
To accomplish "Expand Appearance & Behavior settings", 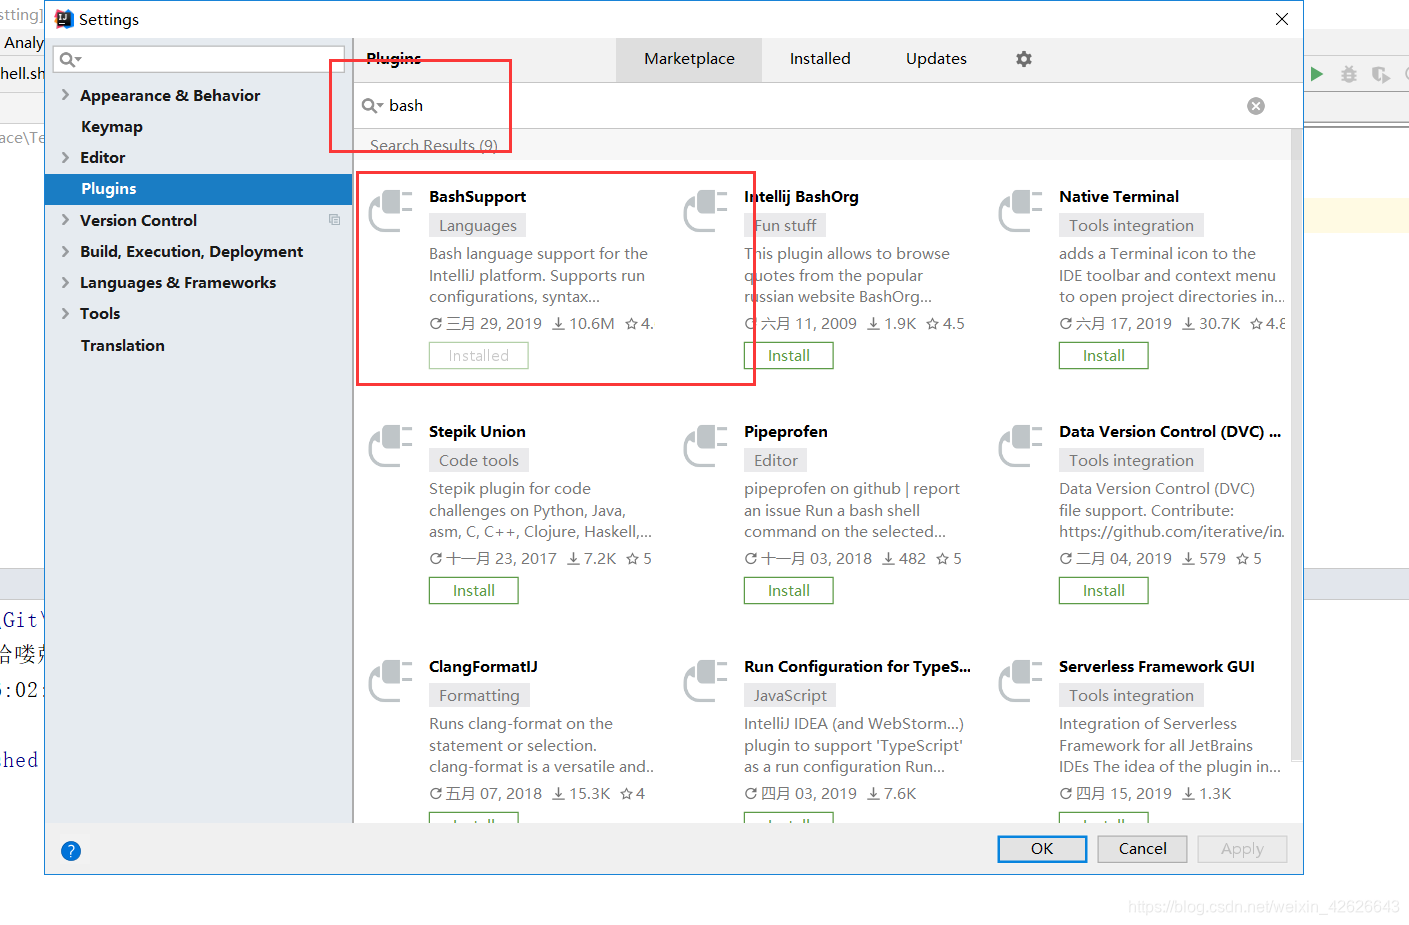I will 65,95.
